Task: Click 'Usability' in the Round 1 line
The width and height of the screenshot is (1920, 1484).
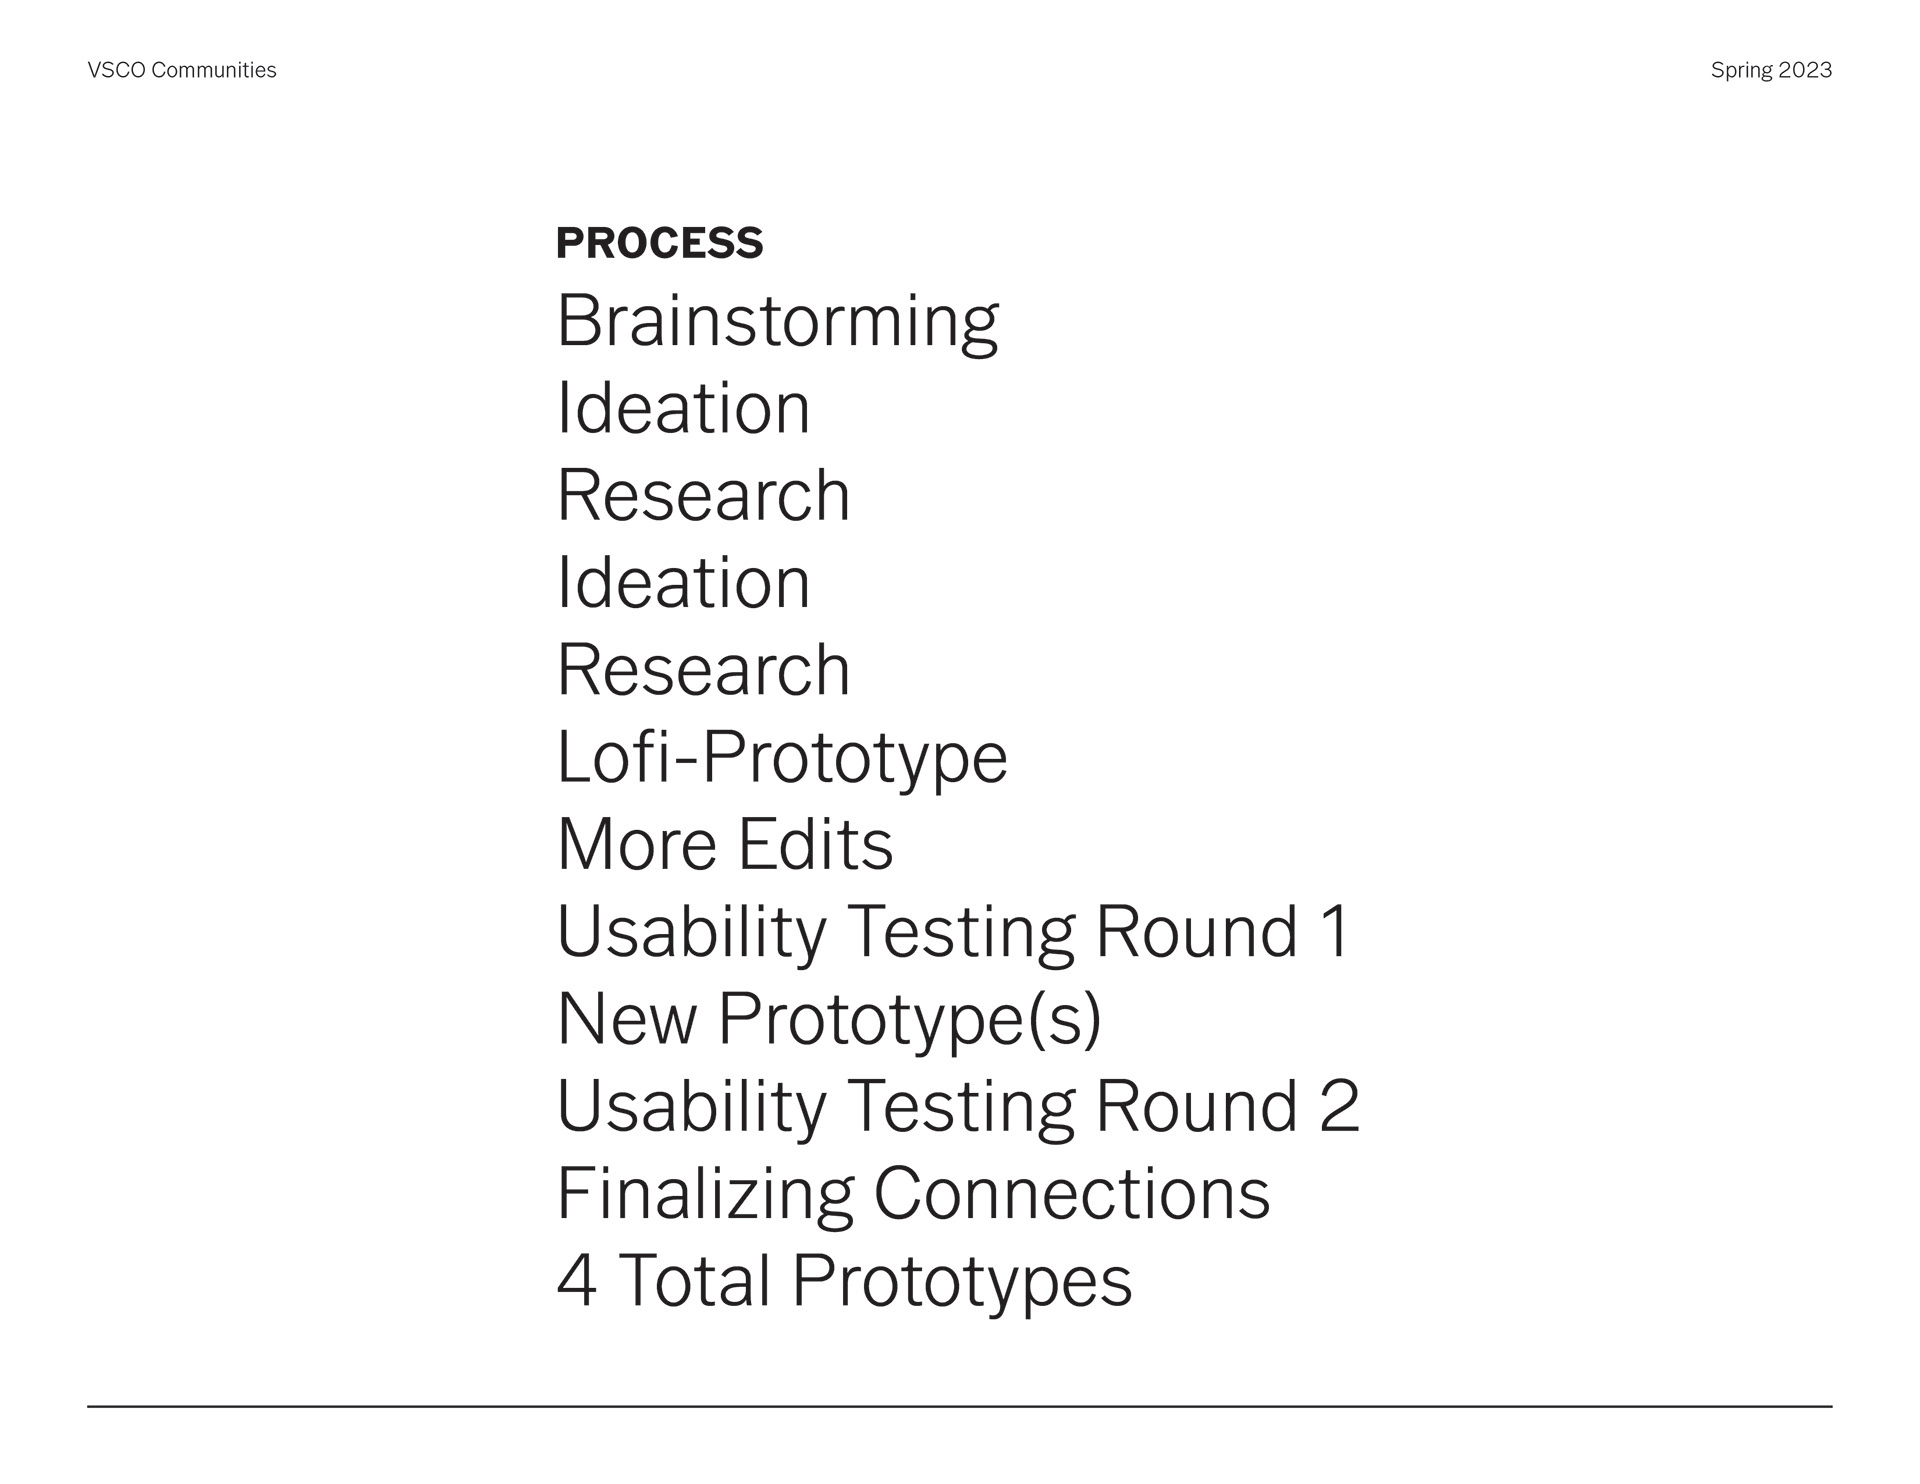Action: pos(690,933)
